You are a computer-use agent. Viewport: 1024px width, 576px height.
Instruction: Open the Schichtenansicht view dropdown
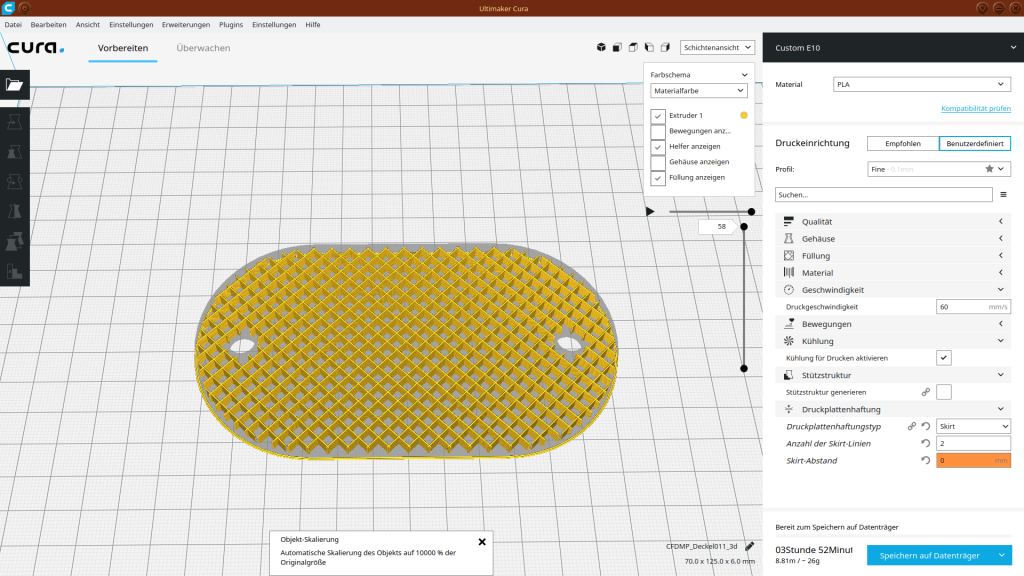pos(717,47)
